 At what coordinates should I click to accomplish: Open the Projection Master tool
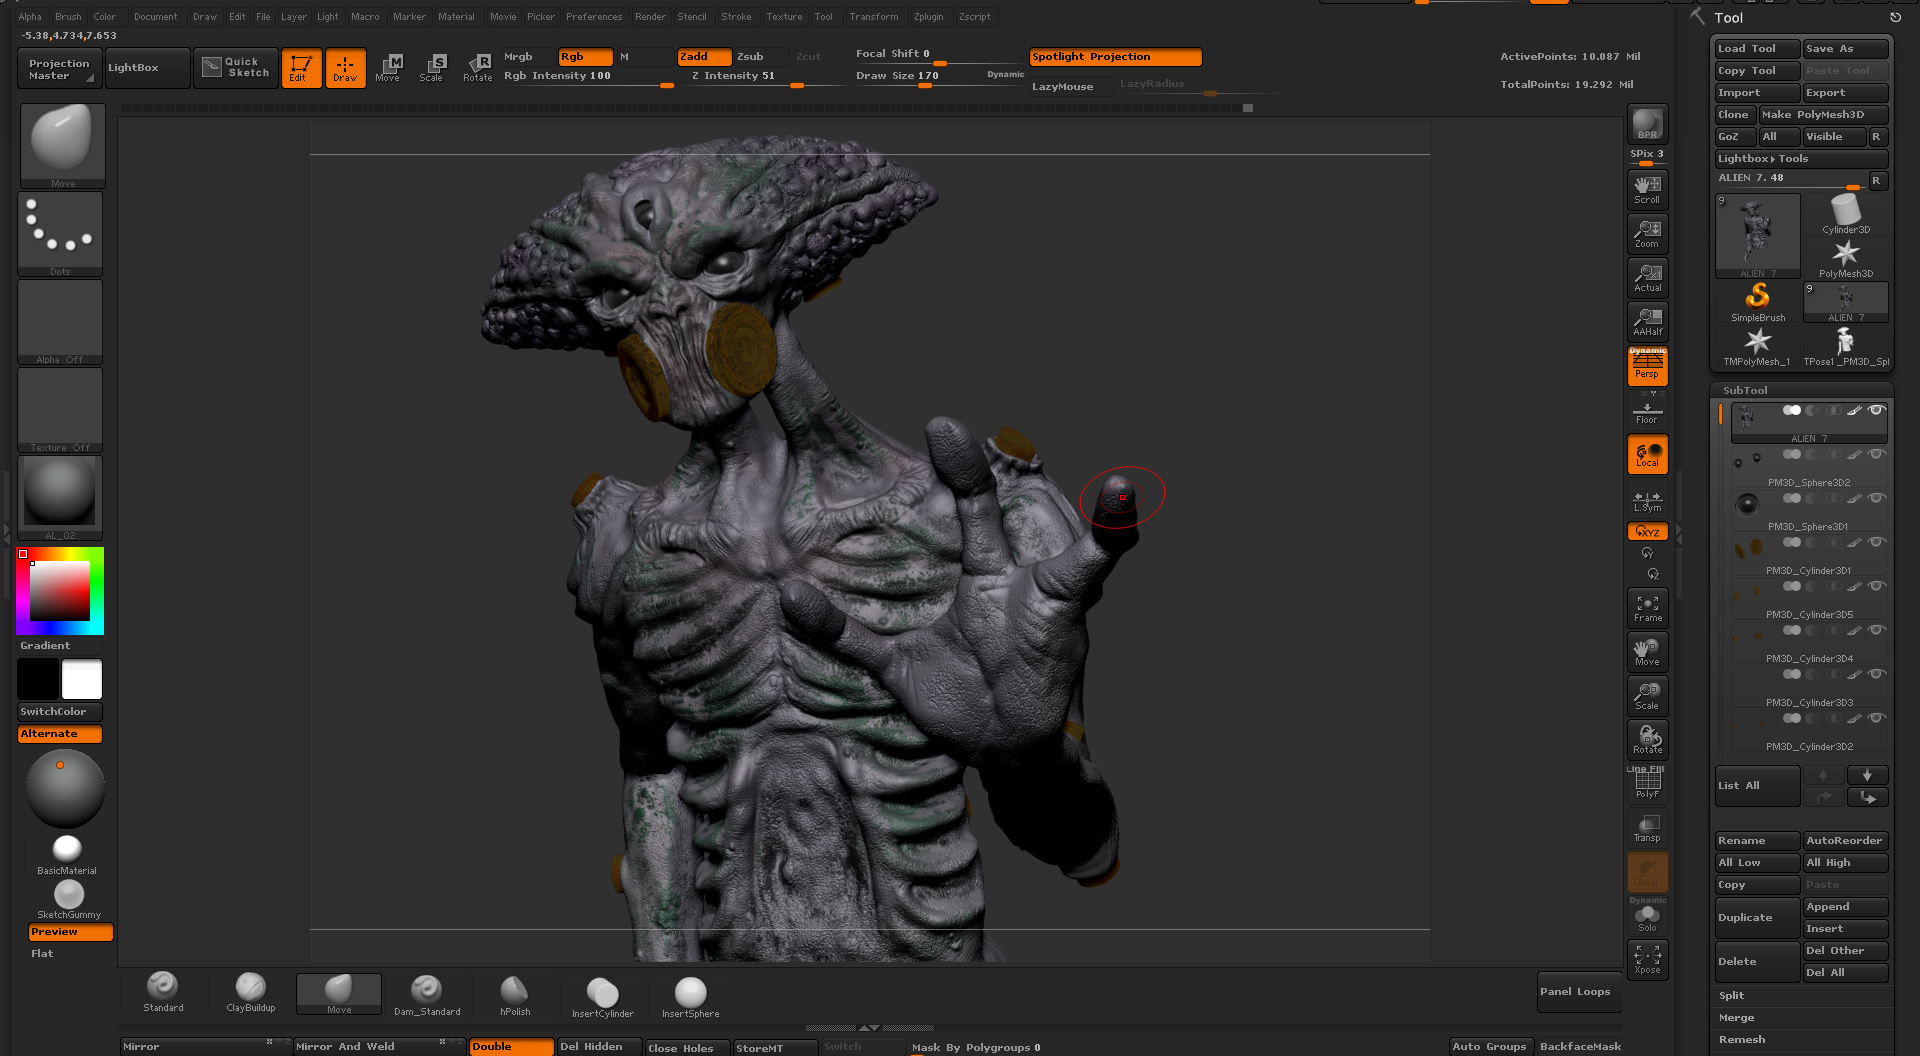(60, 68)
